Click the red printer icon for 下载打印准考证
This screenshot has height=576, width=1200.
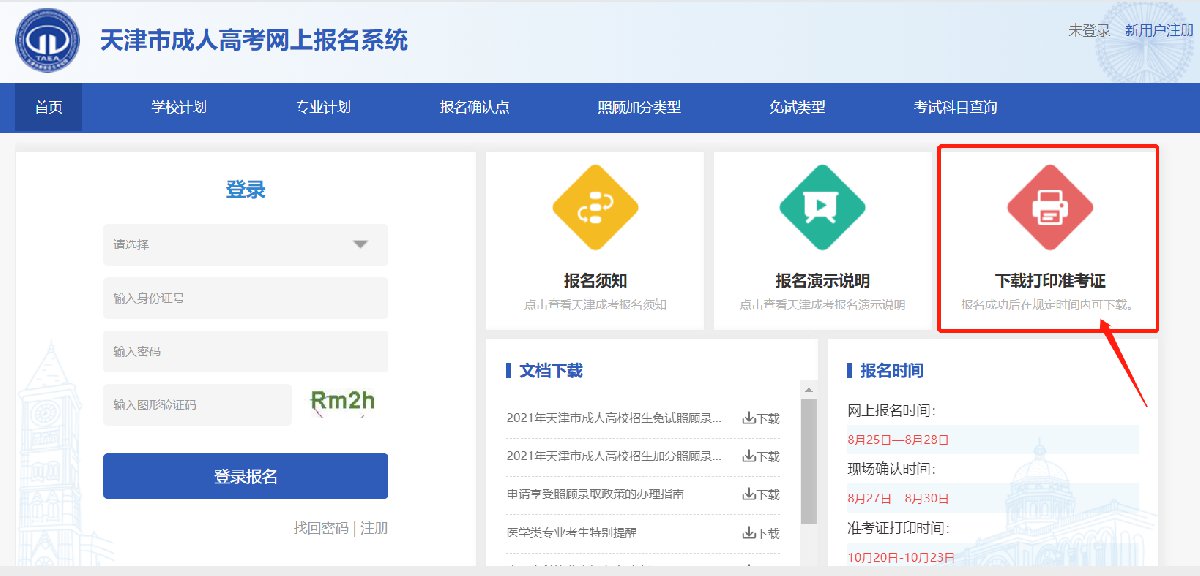[x=1049, y=209]
